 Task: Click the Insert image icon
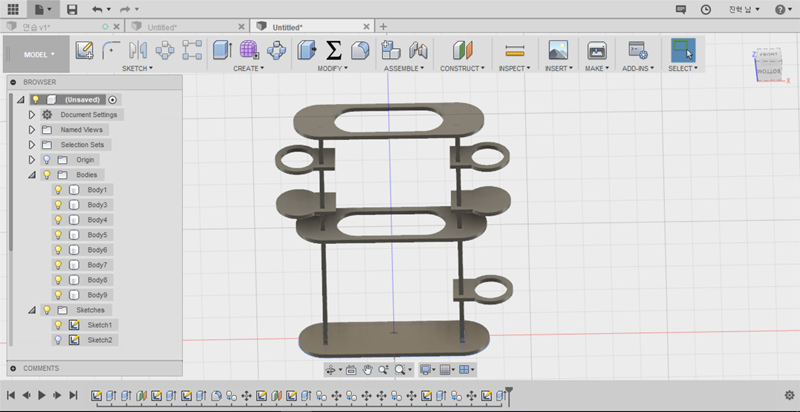click(x=558, y=50)
